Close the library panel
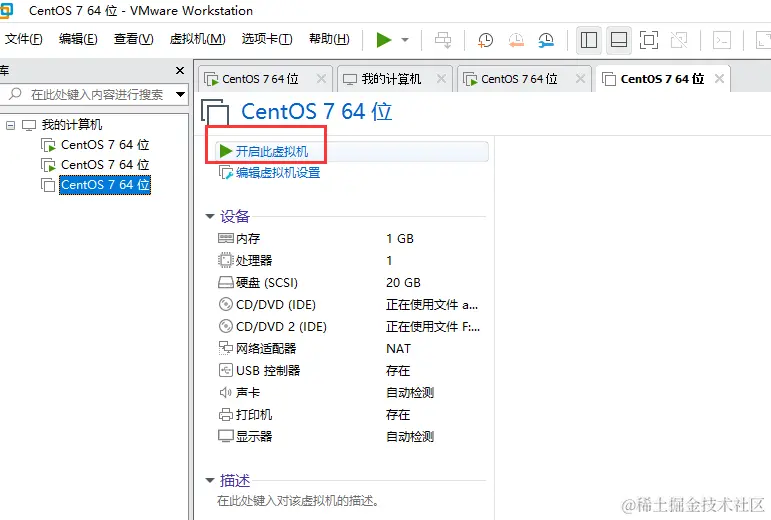 tap(180, 71)
